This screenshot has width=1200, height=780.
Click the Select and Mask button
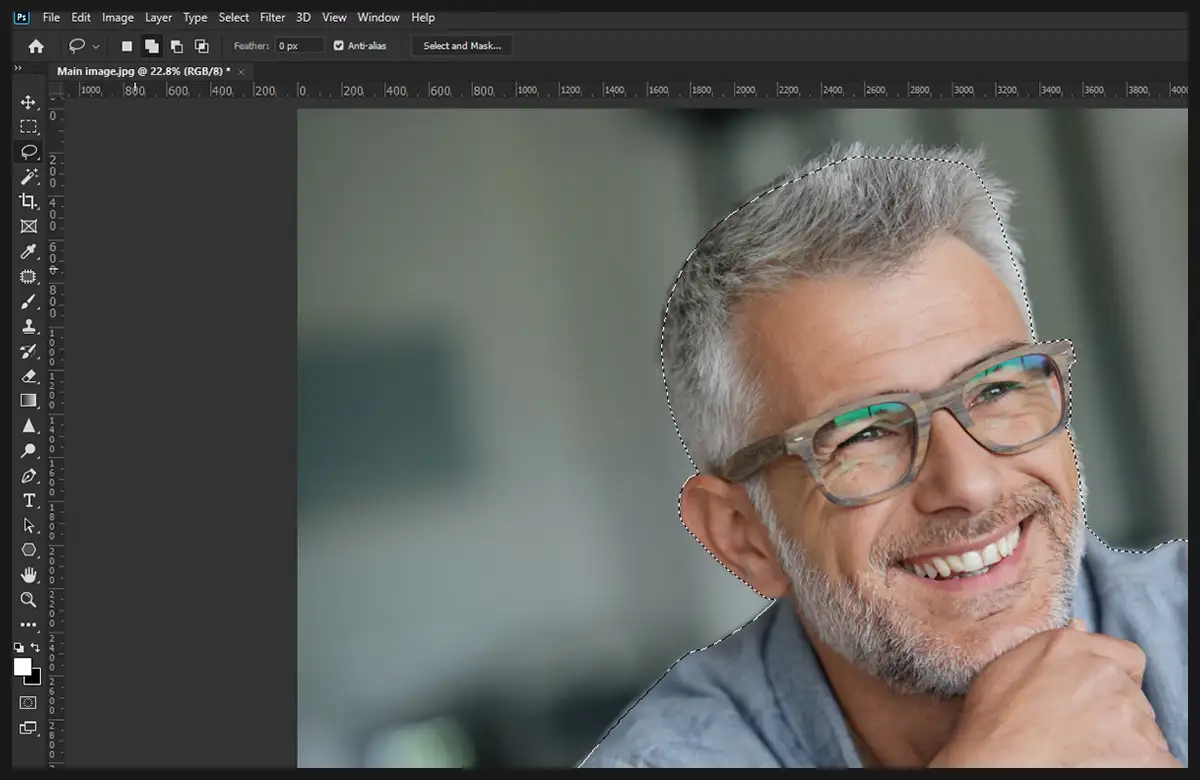(x=461, y=46)
